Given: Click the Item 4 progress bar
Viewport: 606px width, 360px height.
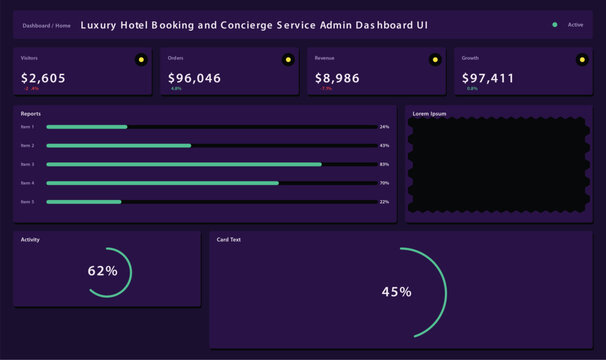Looking at the screenshot, I should [x=212, y=183].
